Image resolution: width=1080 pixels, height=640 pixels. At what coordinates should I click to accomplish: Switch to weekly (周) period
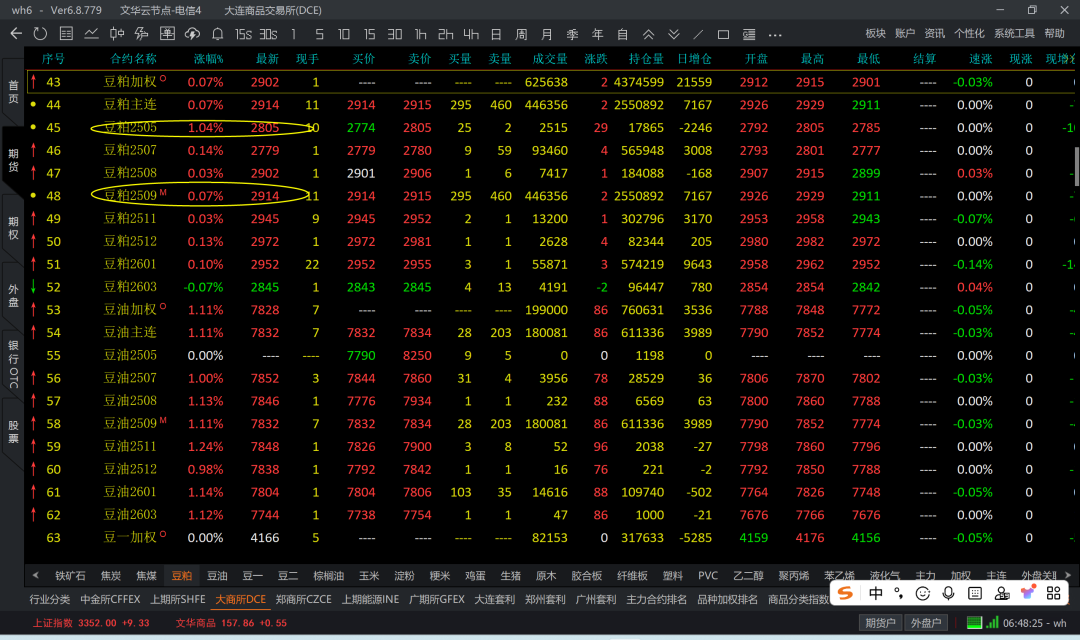pos(521,34)
